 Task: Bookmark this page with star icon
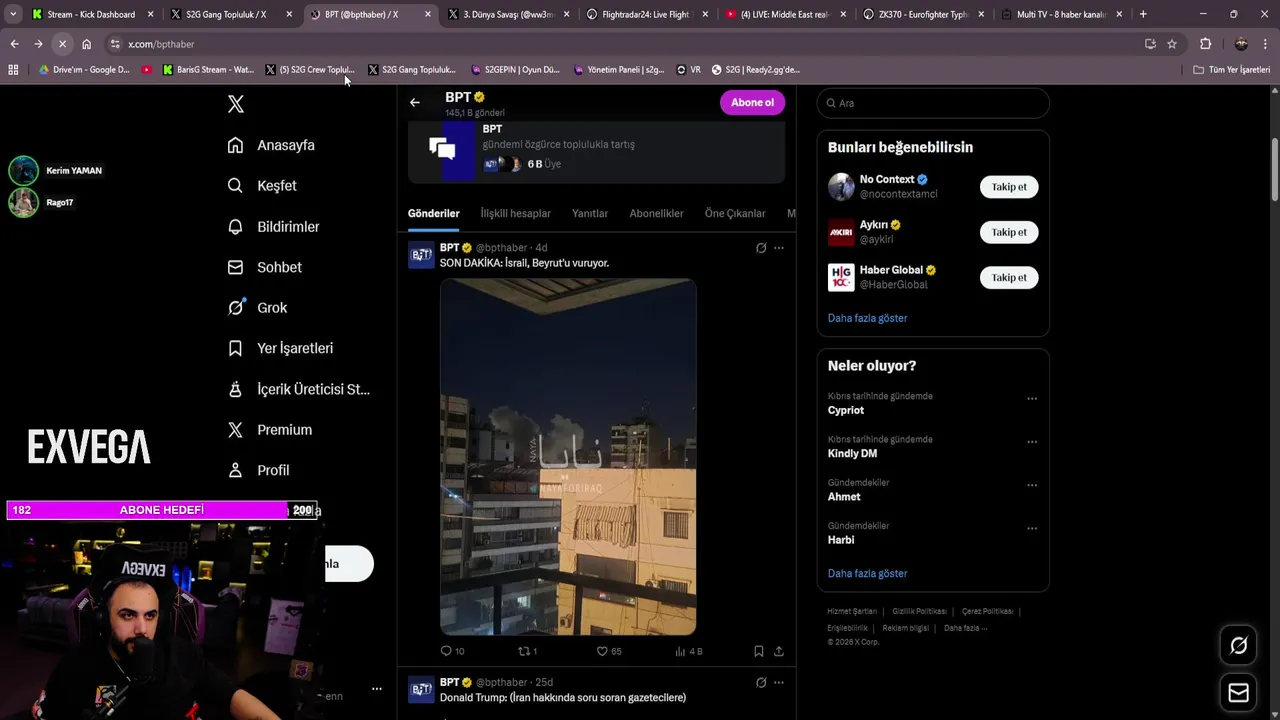1172,44
